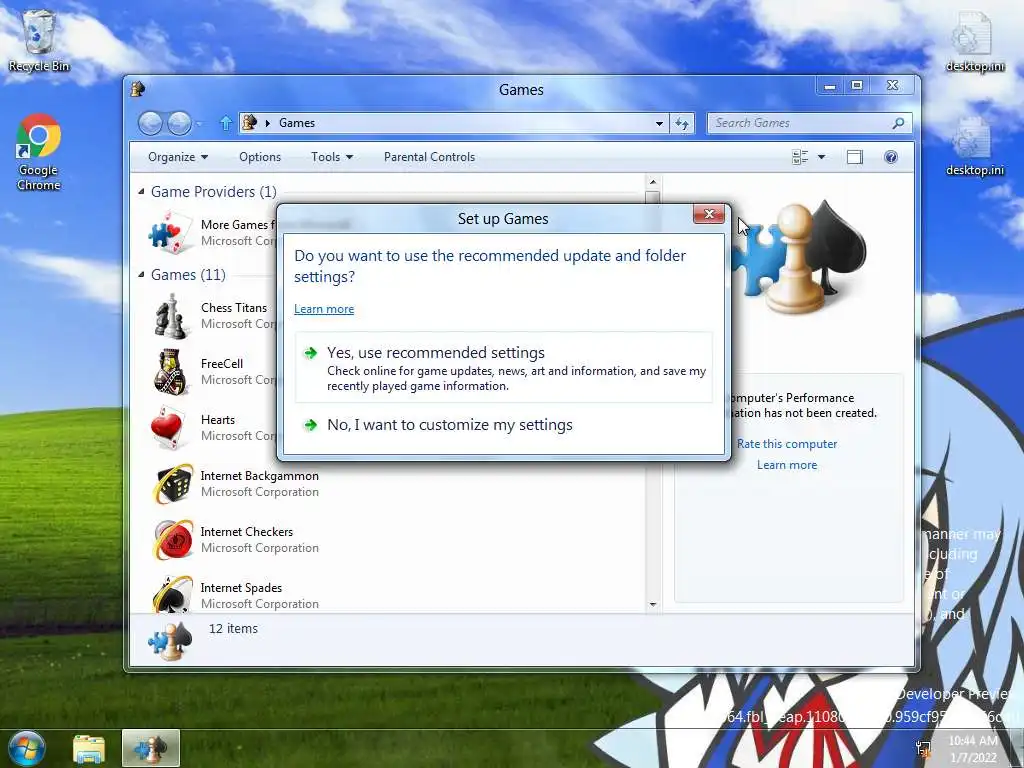The width and height of the screenshot is (1024, 768).
Task: Open Parental Controls from toolbar
Action: (429, 157)
